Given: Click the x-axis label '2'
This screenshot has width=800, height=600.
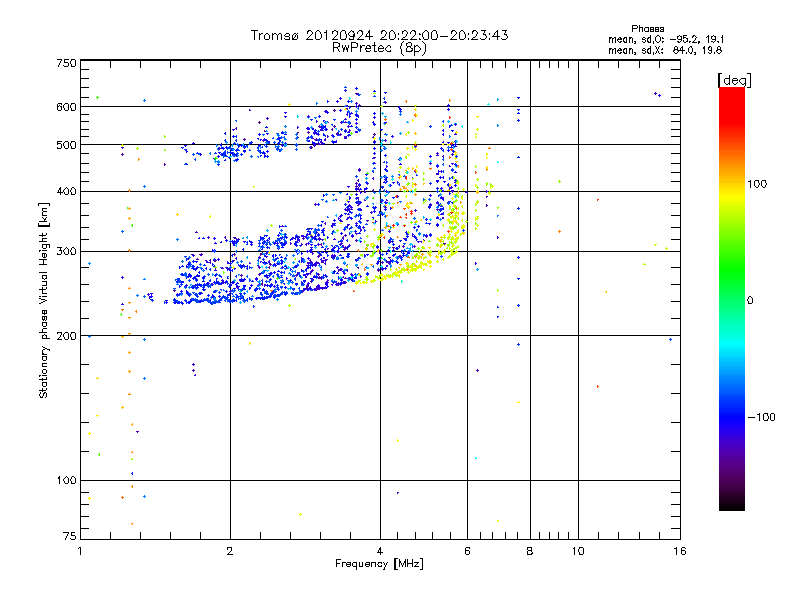Looking at the screenshot, I should (230, 551).
